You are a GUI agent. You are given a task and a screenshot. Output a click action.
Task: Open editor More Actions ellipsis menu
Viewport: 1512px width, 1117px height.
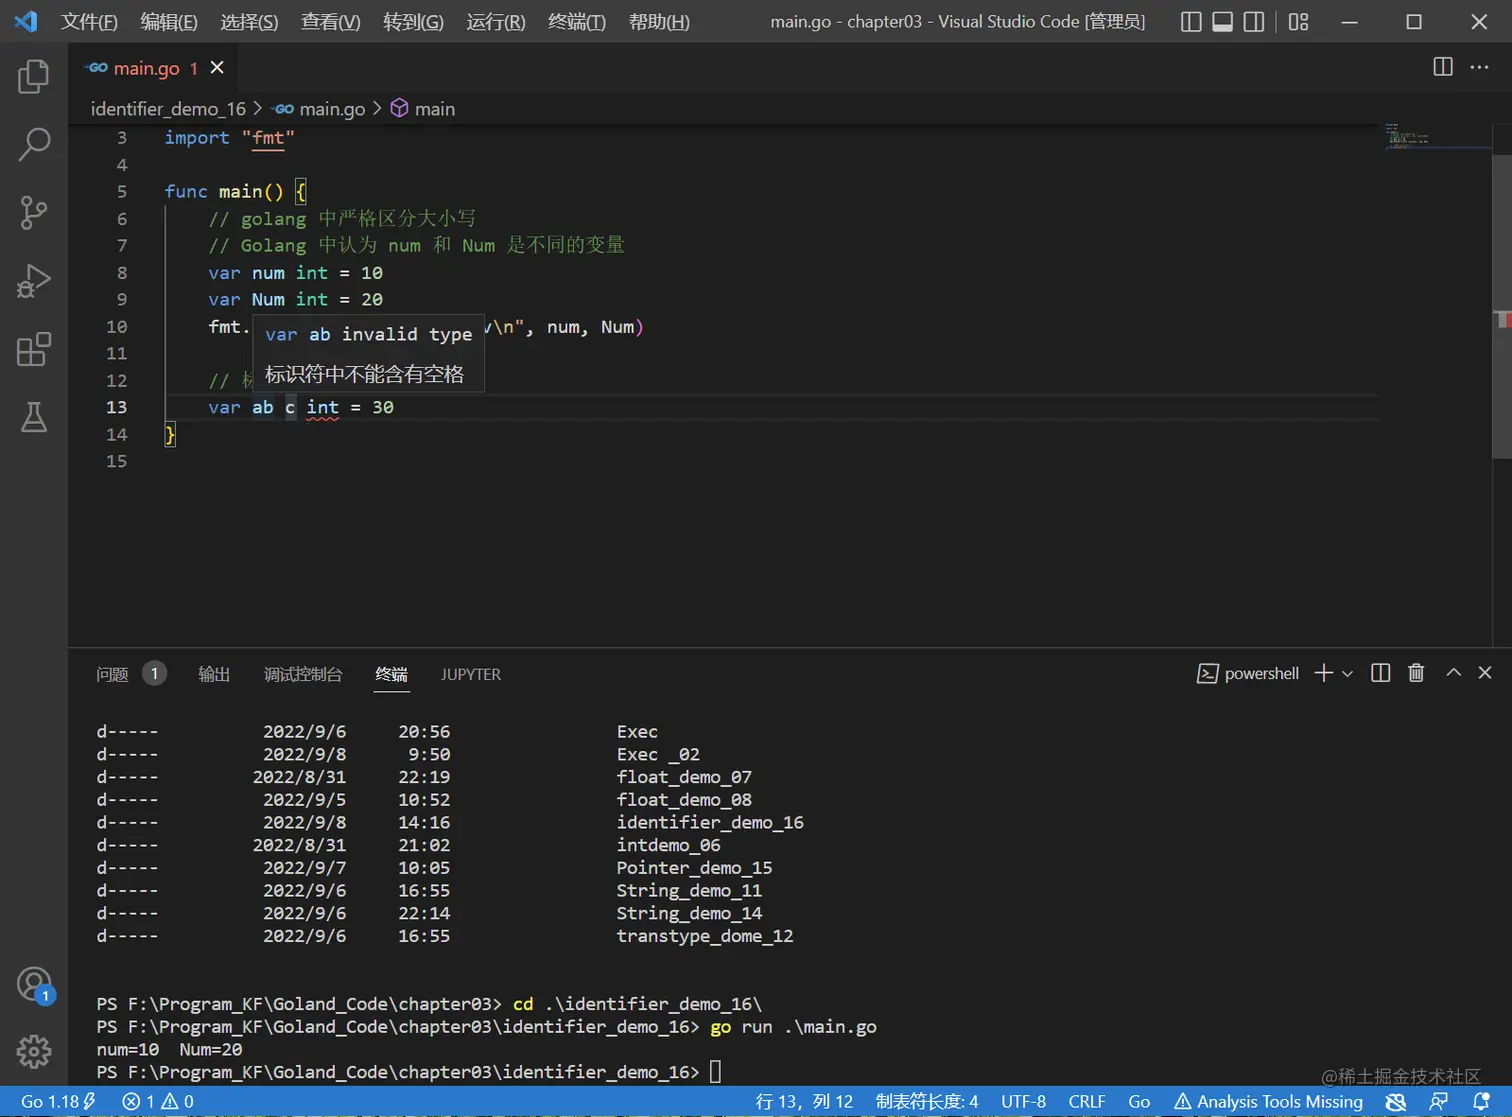(x=1479, y=67)
